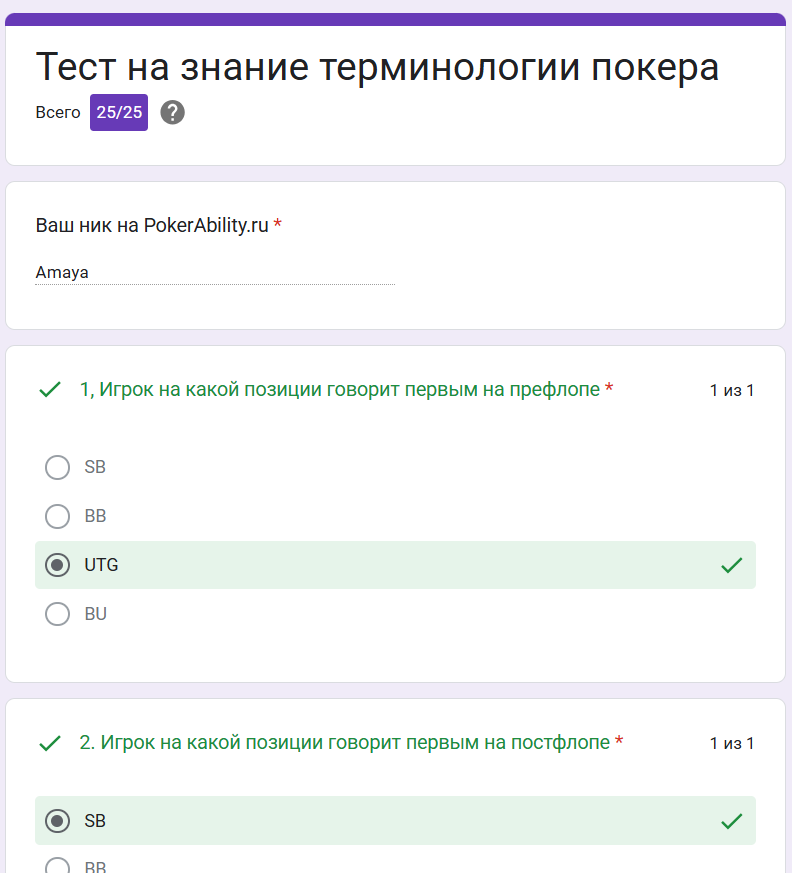Click the correct-answer checkmark in the SB row
Screen dimensions: 792x873
731,821
